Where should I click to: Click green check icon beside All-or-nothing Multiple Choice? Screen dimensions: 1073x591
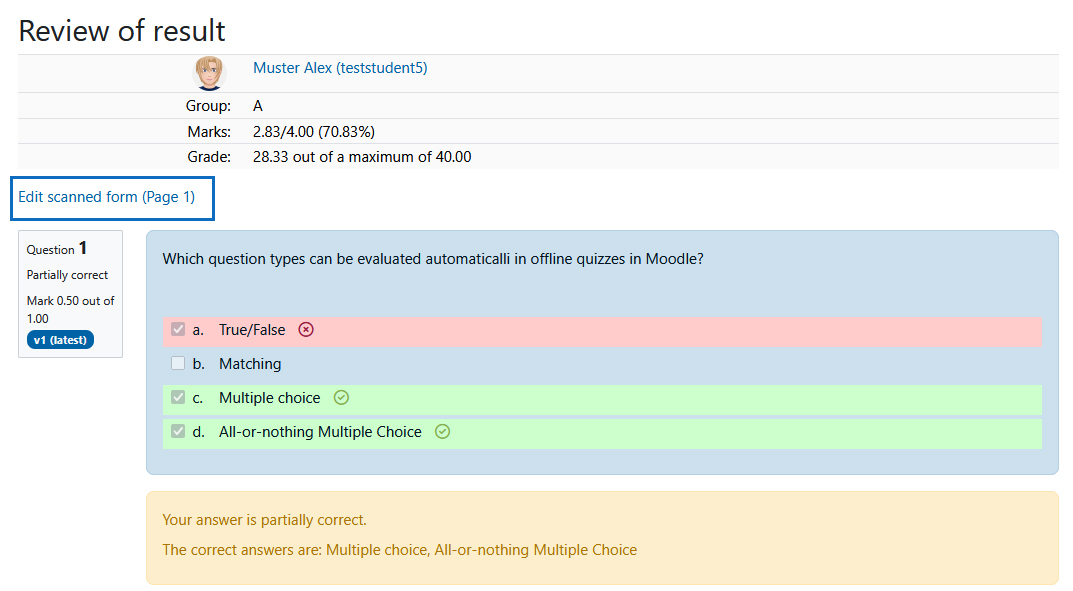point(443,432)
